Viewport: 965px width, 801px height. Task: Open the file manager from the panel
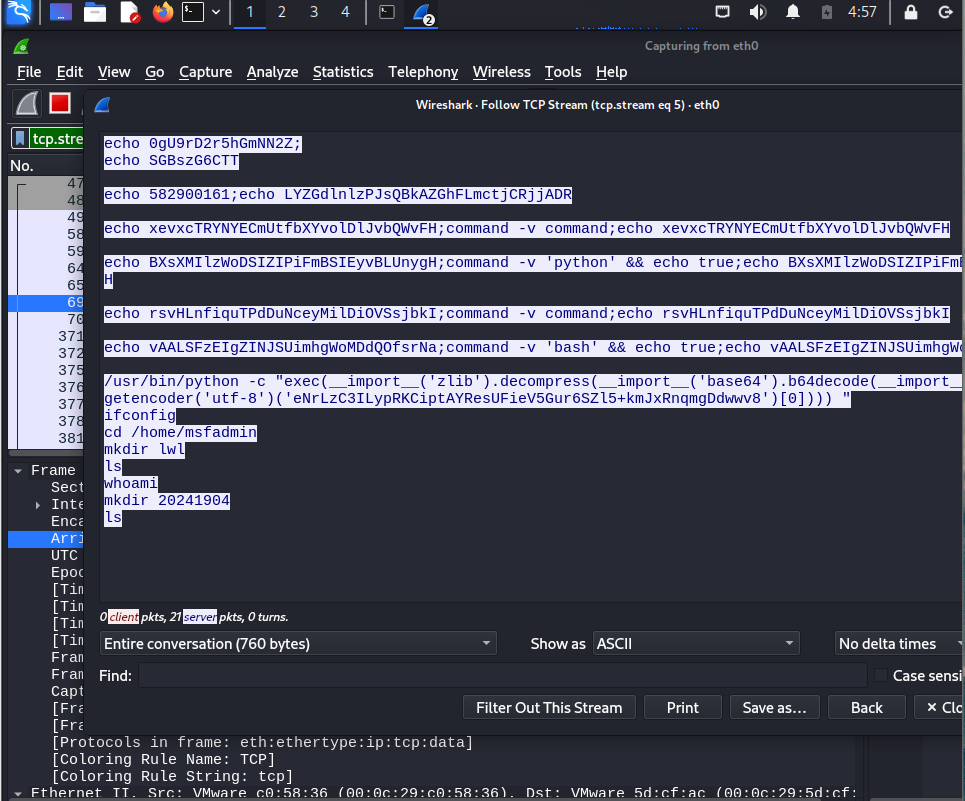pyautogui.click(x=95, y=12)
